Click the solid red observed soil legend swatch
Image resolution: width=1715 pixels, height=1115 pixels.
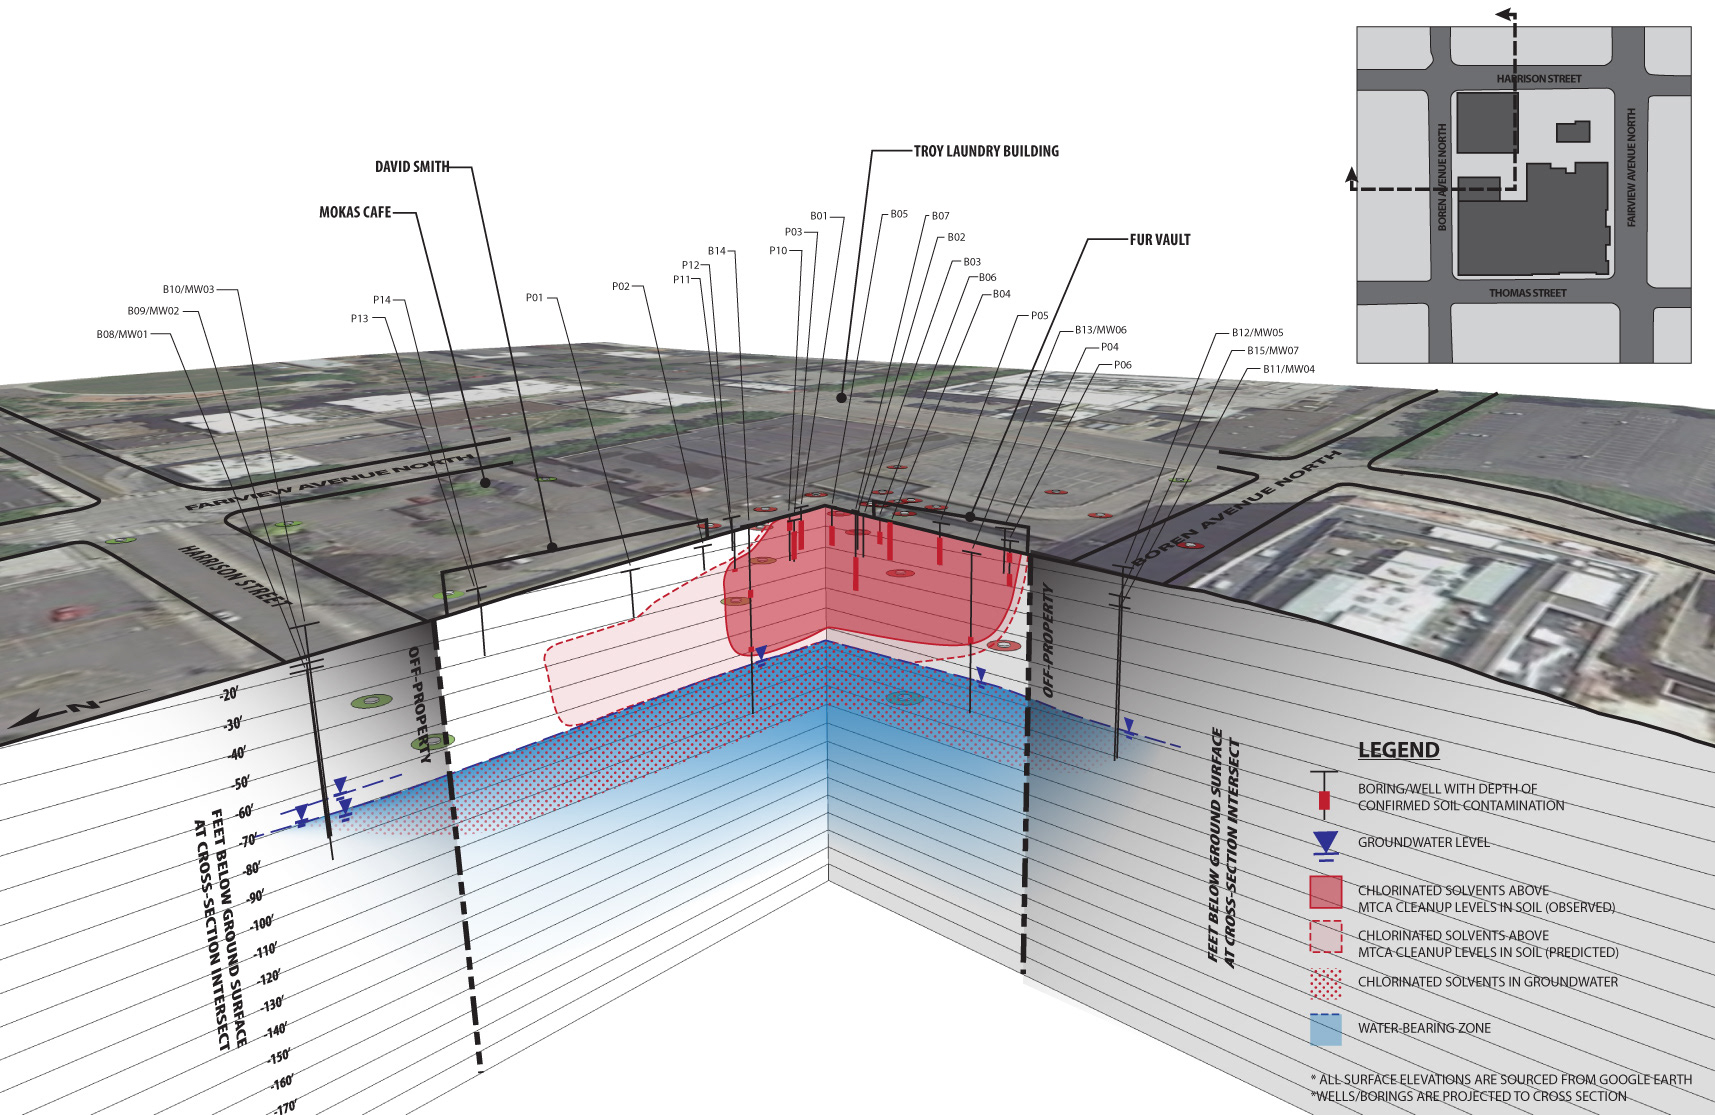click(x=1326, y=892)
